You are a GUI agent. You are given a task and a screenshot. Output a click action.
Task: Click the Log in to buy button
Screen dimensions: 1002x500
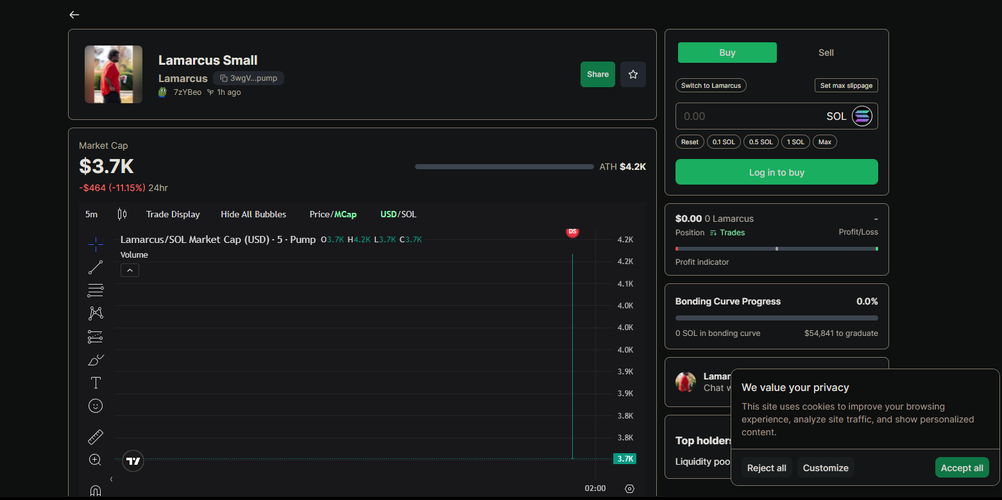[x=776, y=172]
